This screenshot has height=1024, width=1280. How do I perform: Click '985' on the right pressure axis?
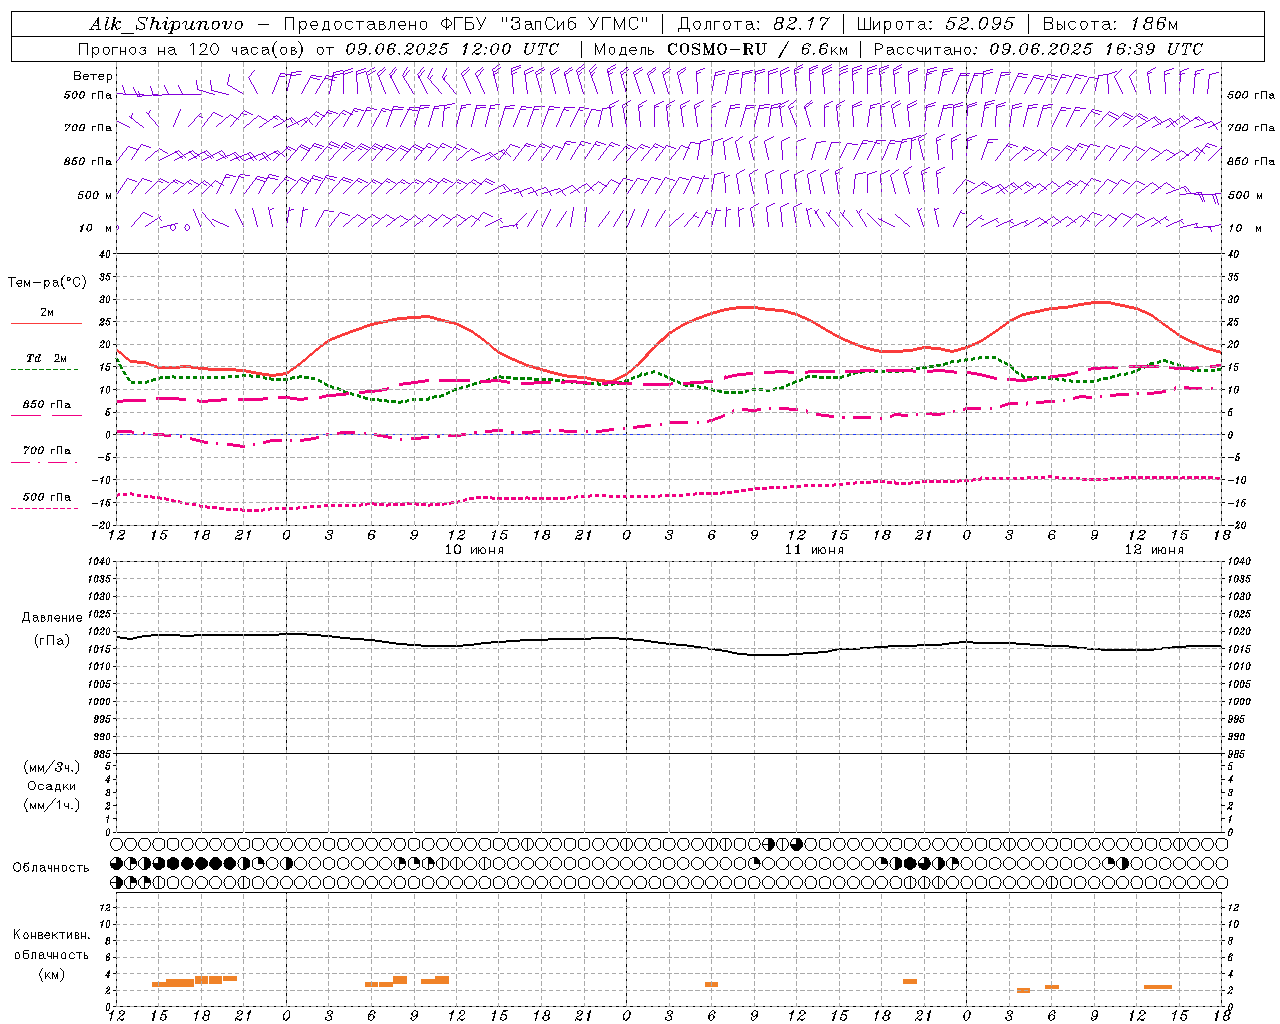[1238, 754]
